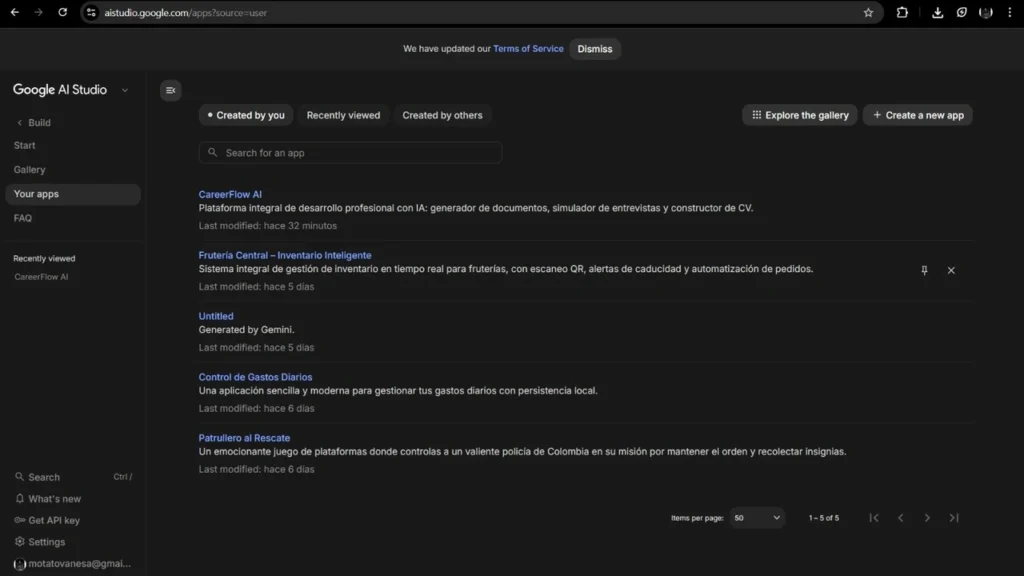Go back using the Build chevron

click(x=20, y=122)
